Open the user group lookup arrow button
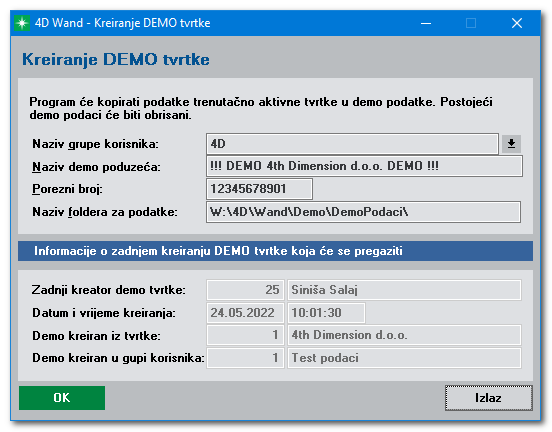Screen dimensions: 552x432 (511, 144)
